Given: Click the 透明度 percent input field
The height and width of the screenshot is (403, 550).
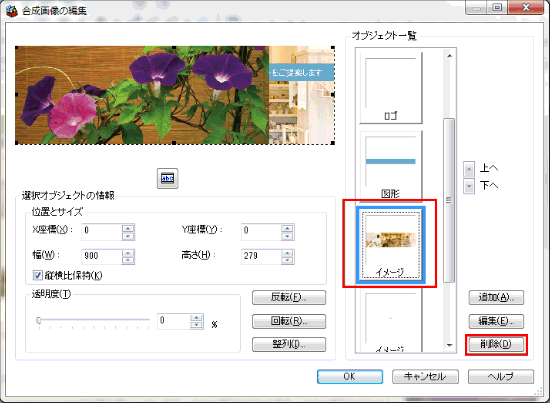Looking at the screenshot, I should pyautogui.click(x=174, y=321).
